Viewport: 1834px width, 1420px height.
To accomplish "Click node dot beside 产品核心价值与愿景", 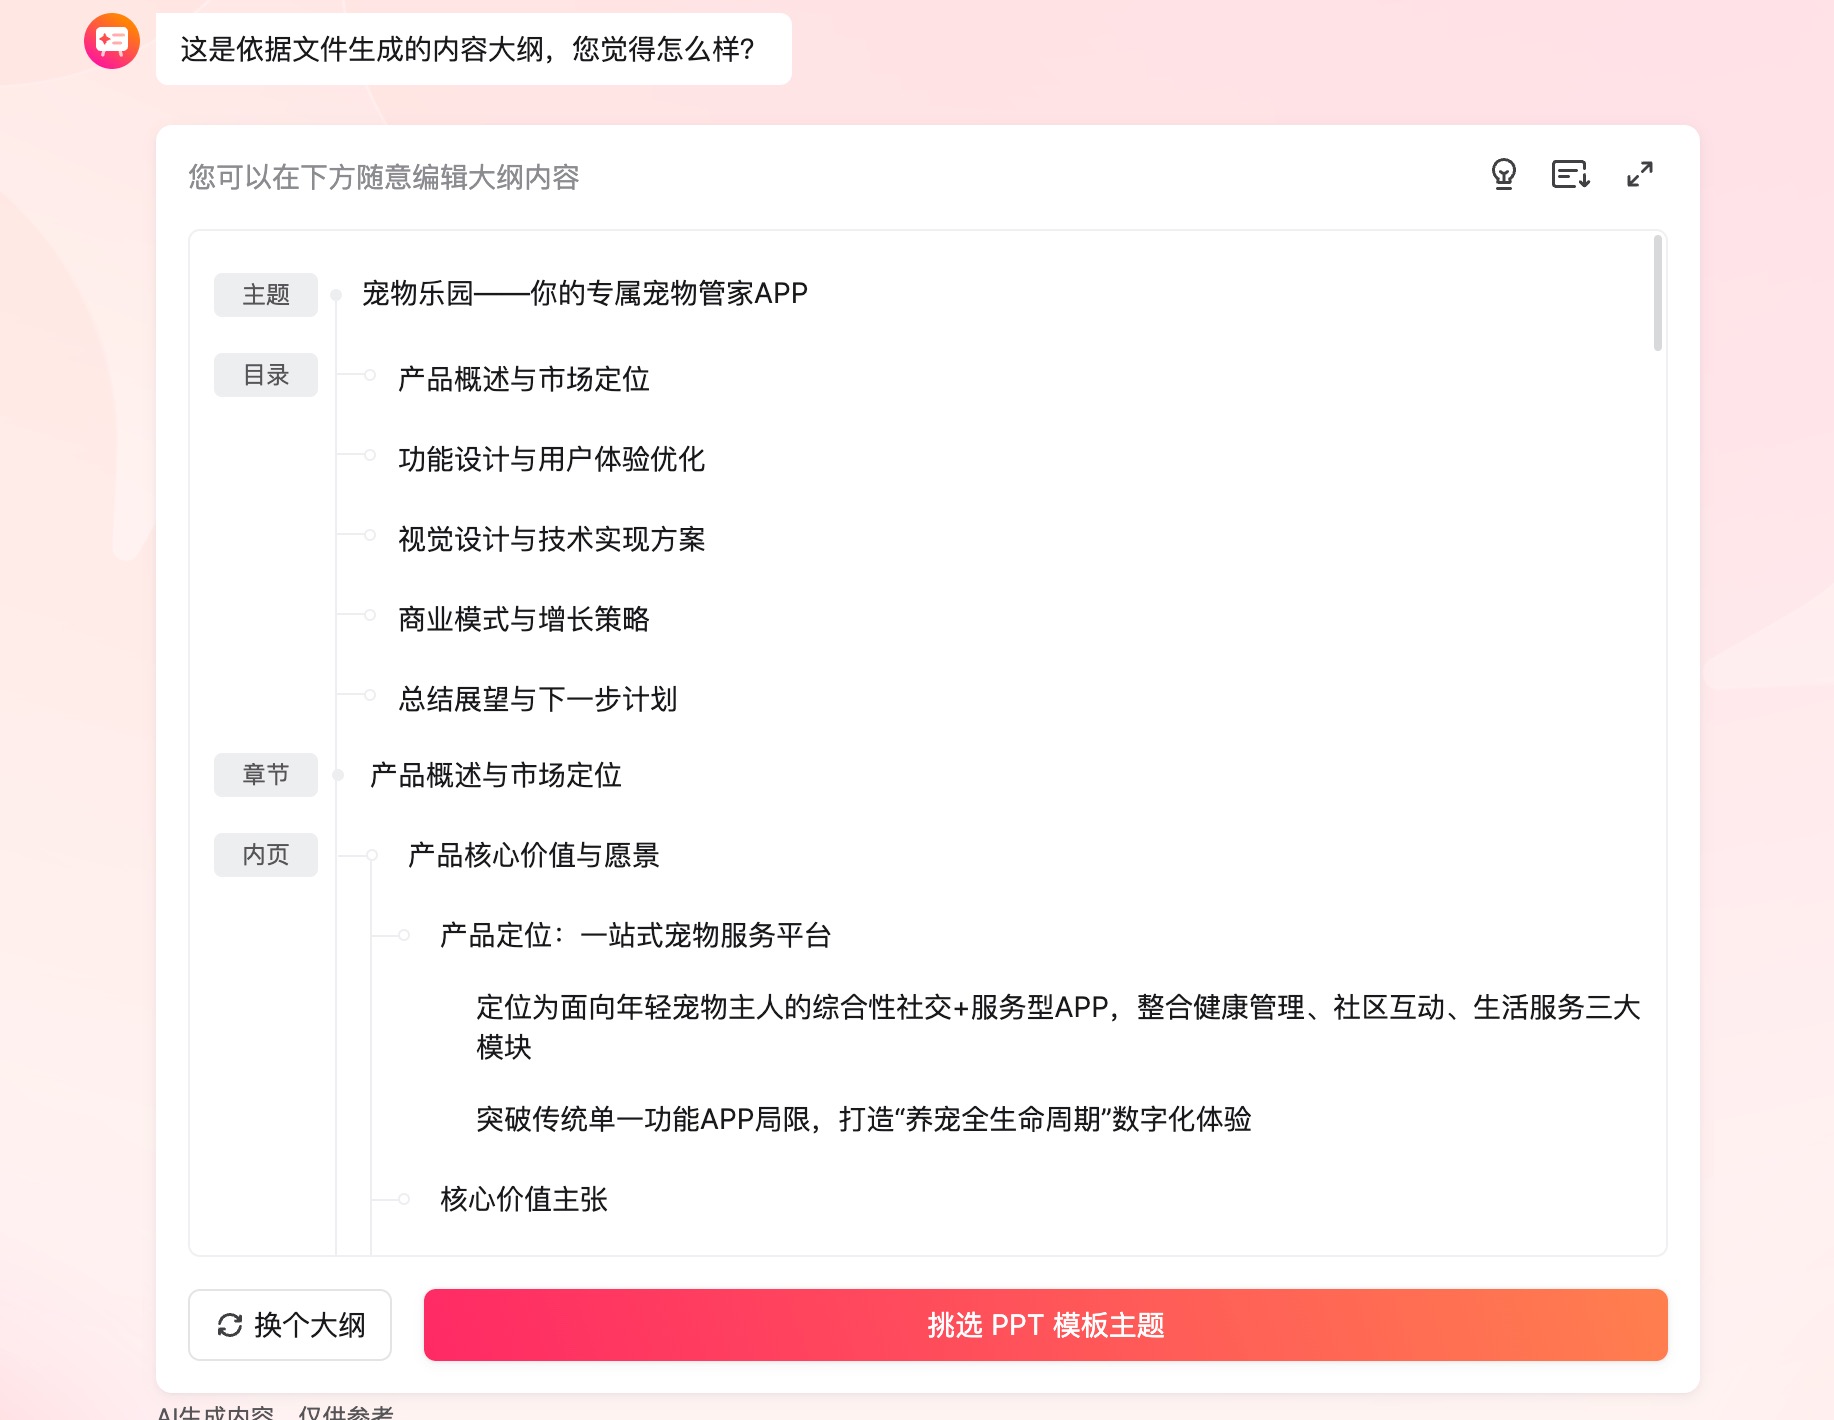I will (x=374, y=856).
